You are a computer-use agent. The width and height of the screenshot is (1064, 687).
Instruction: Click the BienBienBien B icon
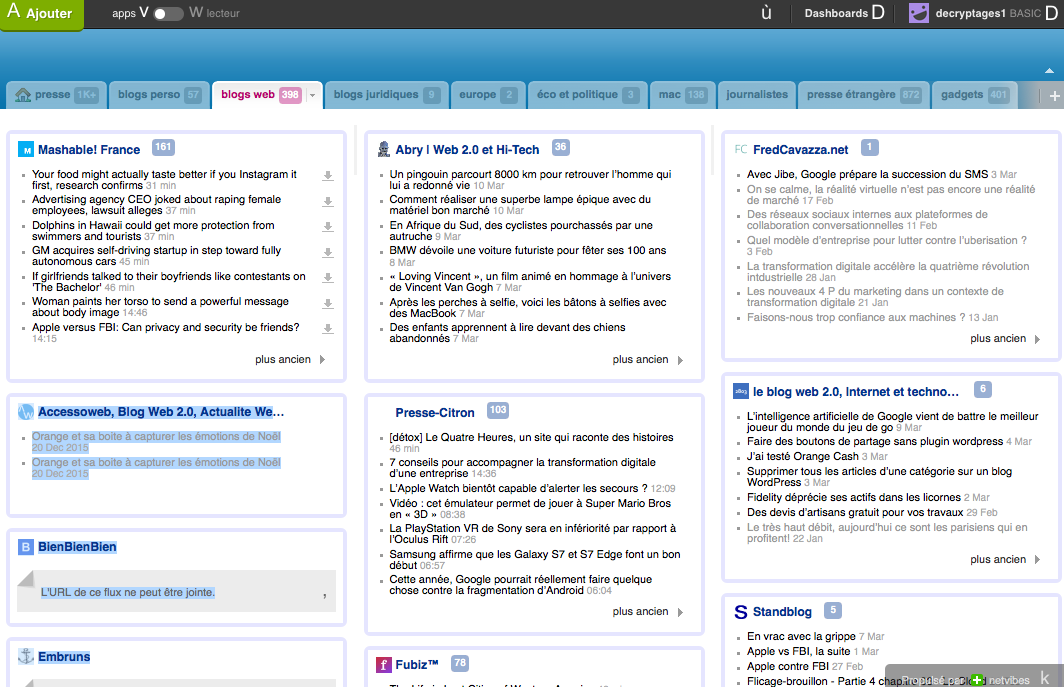point(26,547)
